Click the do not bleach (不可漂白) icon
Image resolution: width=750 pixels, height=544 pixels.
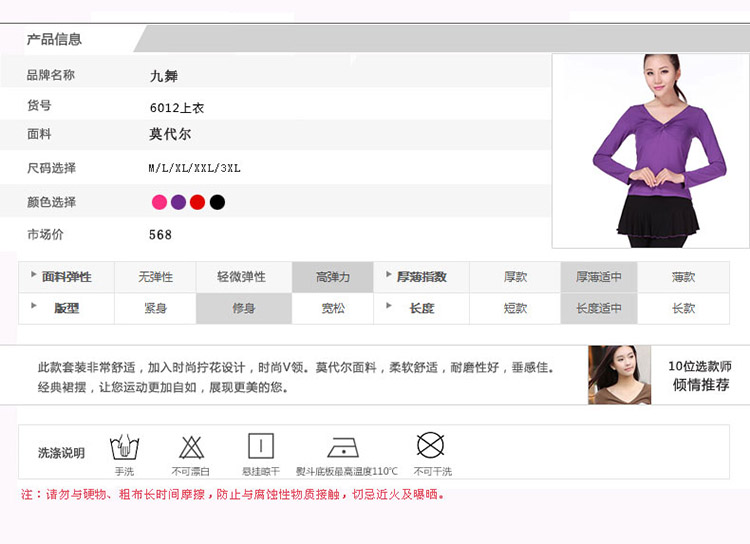[x=191, y=447]
